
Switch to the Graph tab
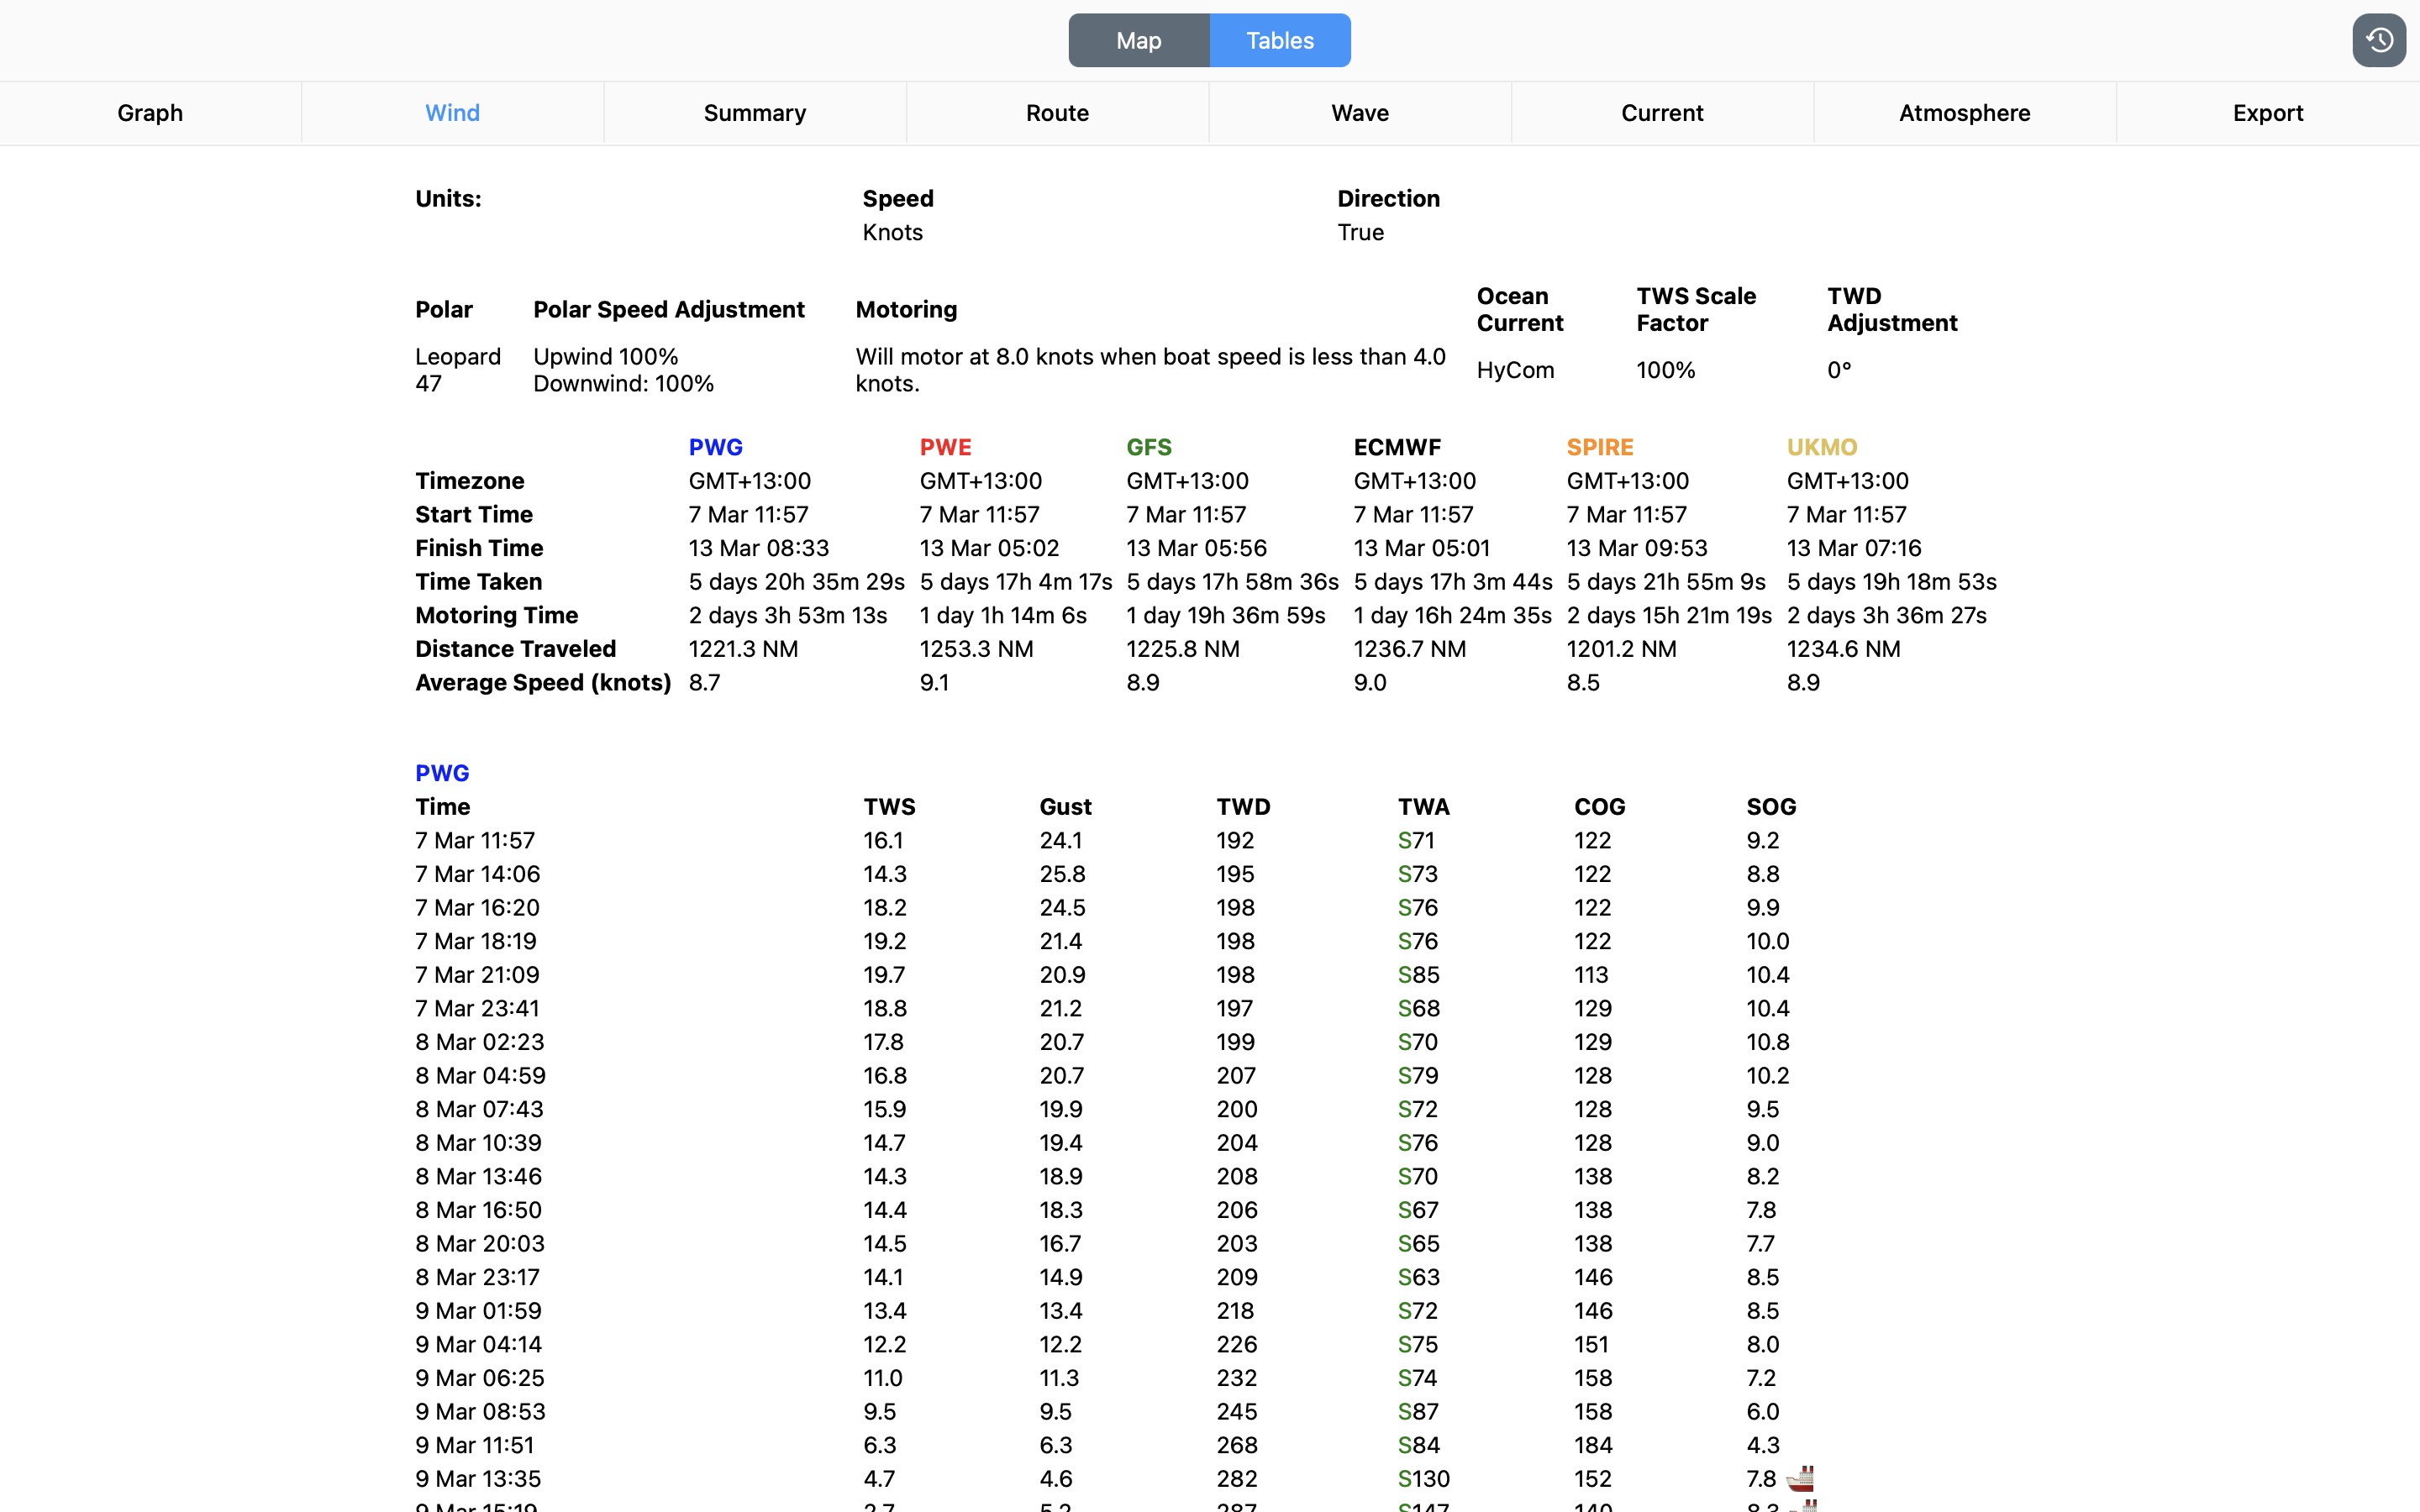(149, 112)
